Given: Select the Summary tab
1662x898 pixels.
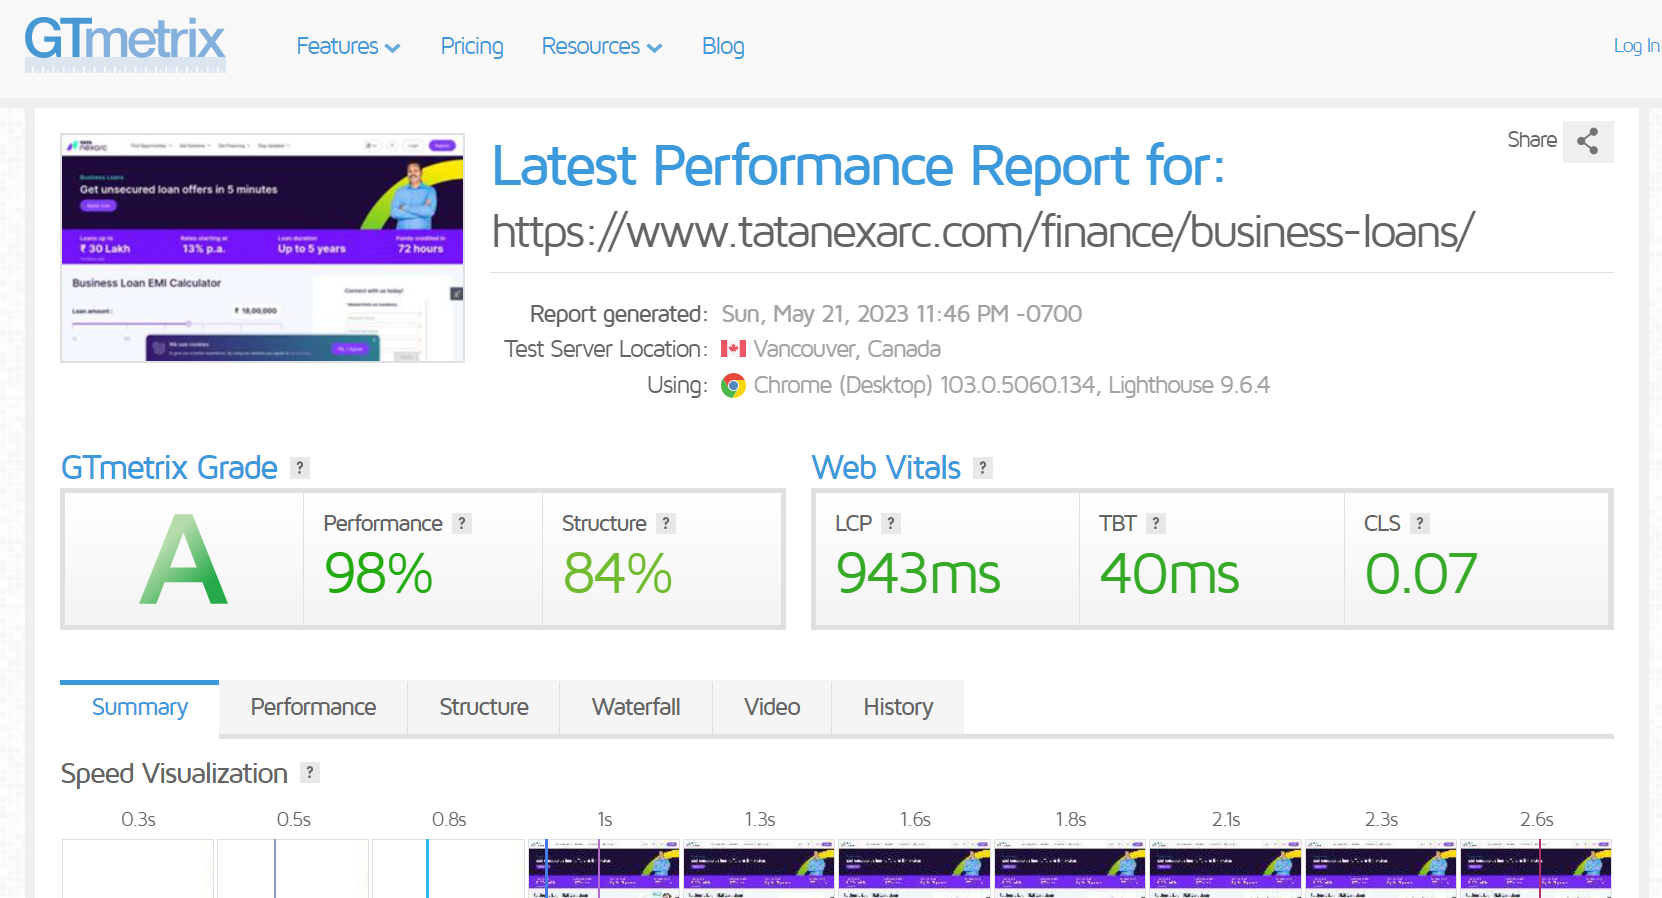Looking at the screenshot, I should tap(140, 708).
